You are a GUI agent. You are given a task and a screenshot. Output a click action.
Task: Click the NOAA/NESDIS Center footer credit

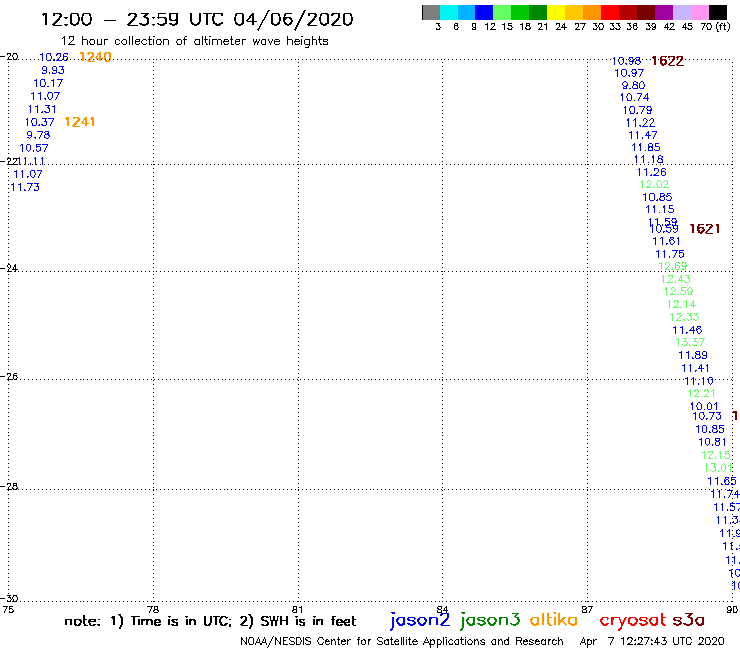[402, 642]
